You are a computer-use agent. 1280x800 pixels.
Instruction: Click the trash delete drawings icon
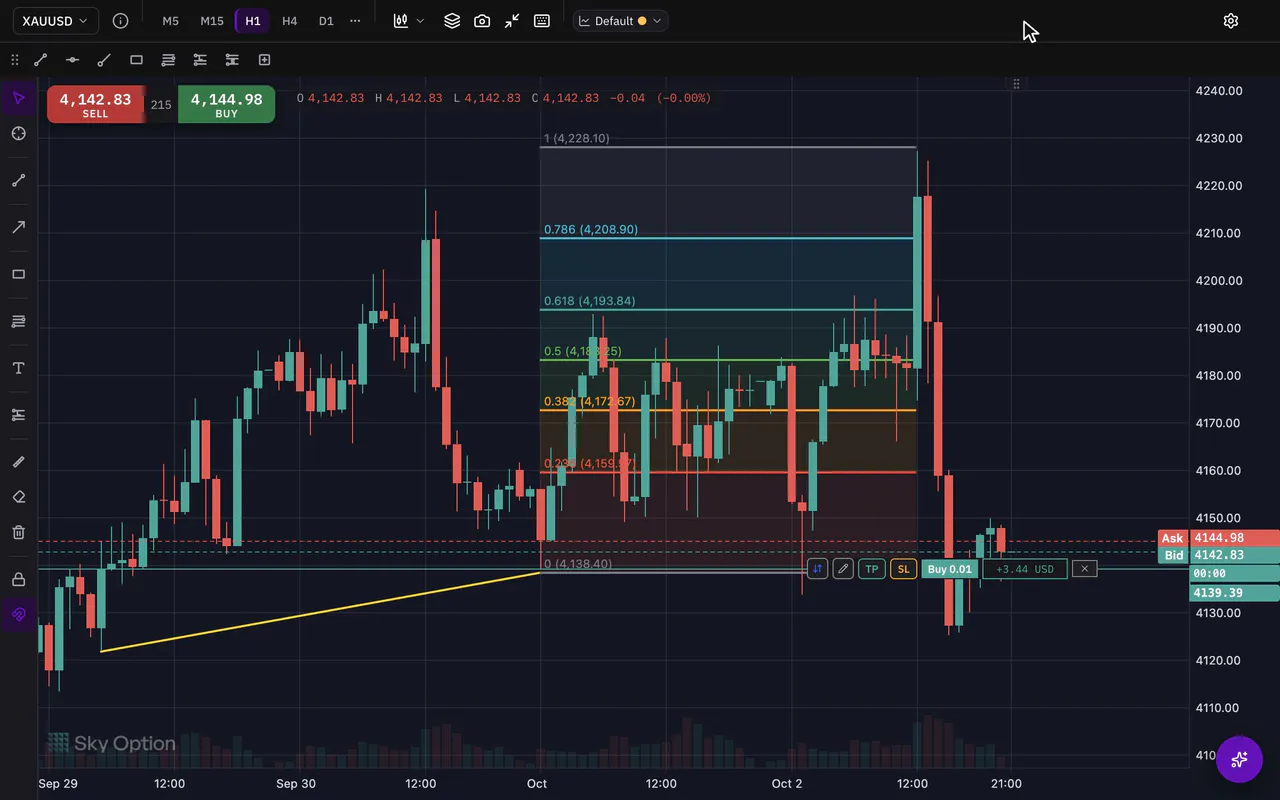[x=18, y=532]
